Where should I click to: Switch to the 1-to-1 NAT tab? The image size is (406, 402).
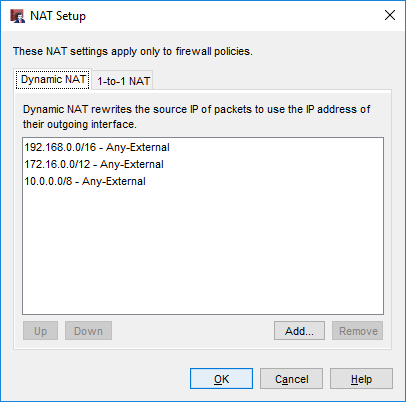tap(123, 81)
